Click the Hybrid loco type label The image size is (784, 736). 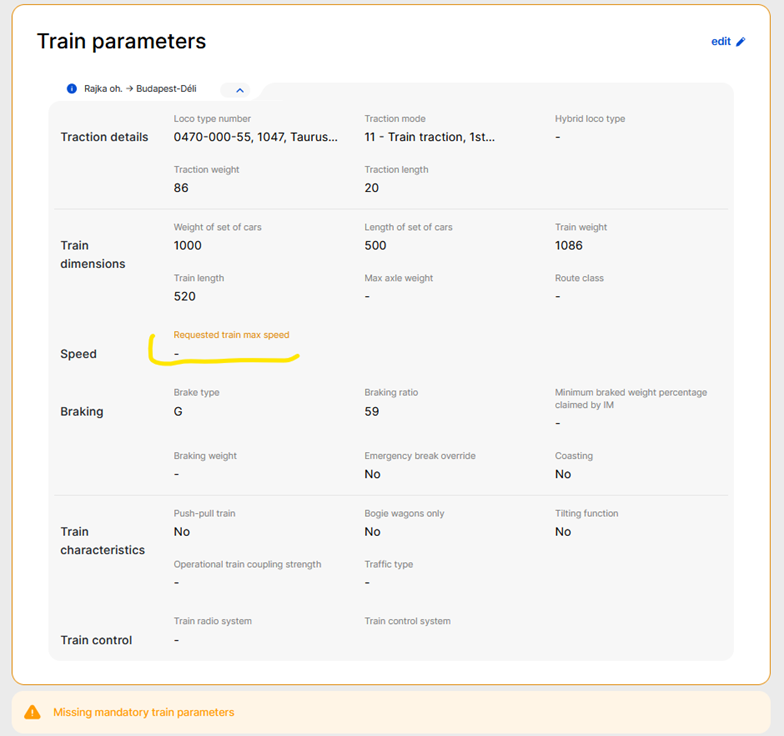tap(590, 118)
